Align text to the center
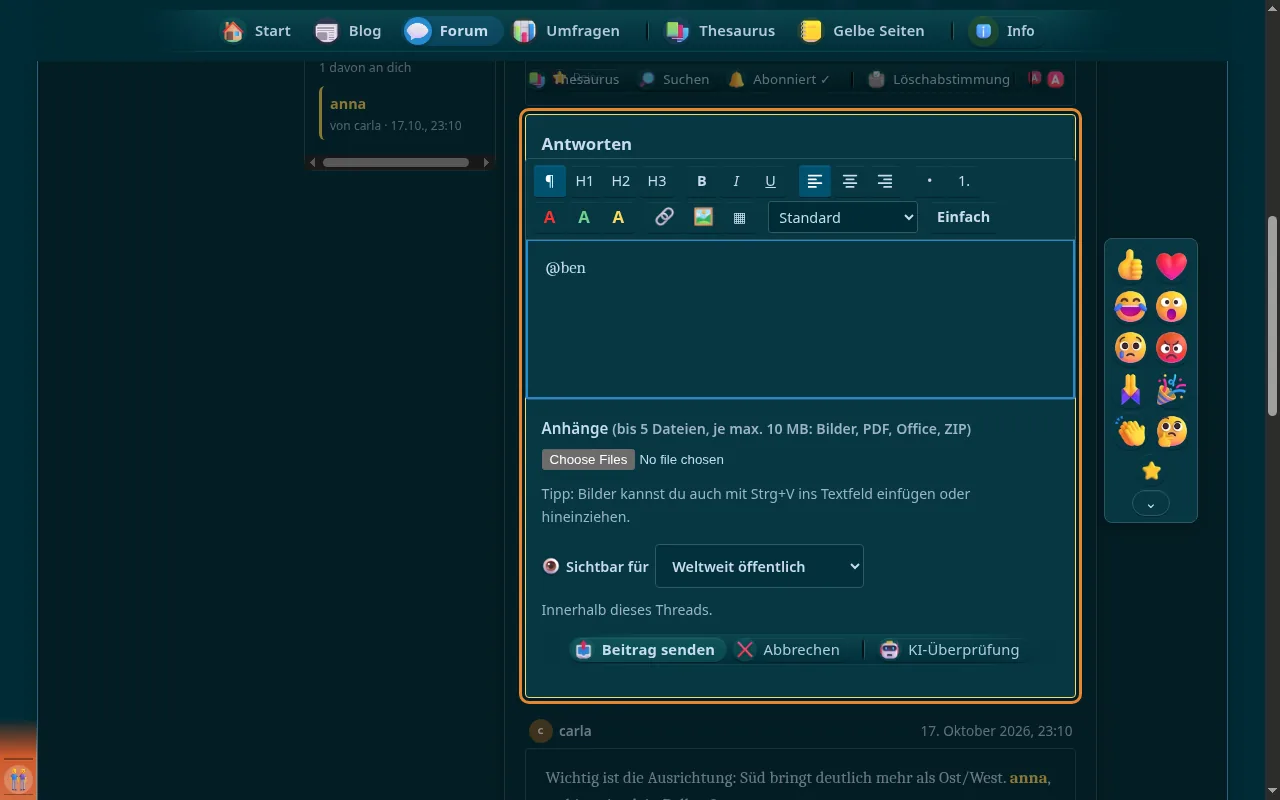 850,181
